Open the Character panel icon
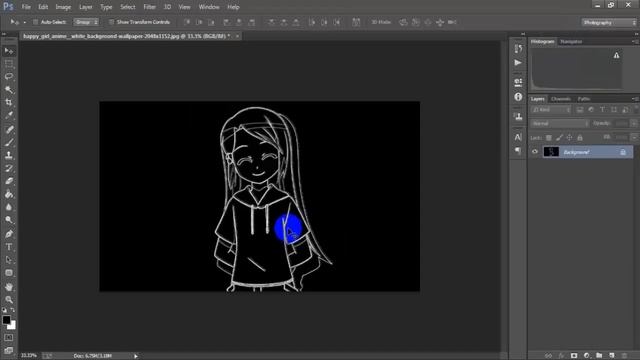 pos(518,137)
